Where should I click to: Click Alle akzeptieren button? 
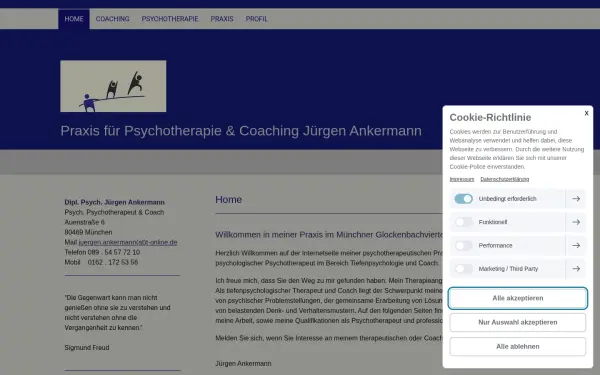tap(518, 298)
